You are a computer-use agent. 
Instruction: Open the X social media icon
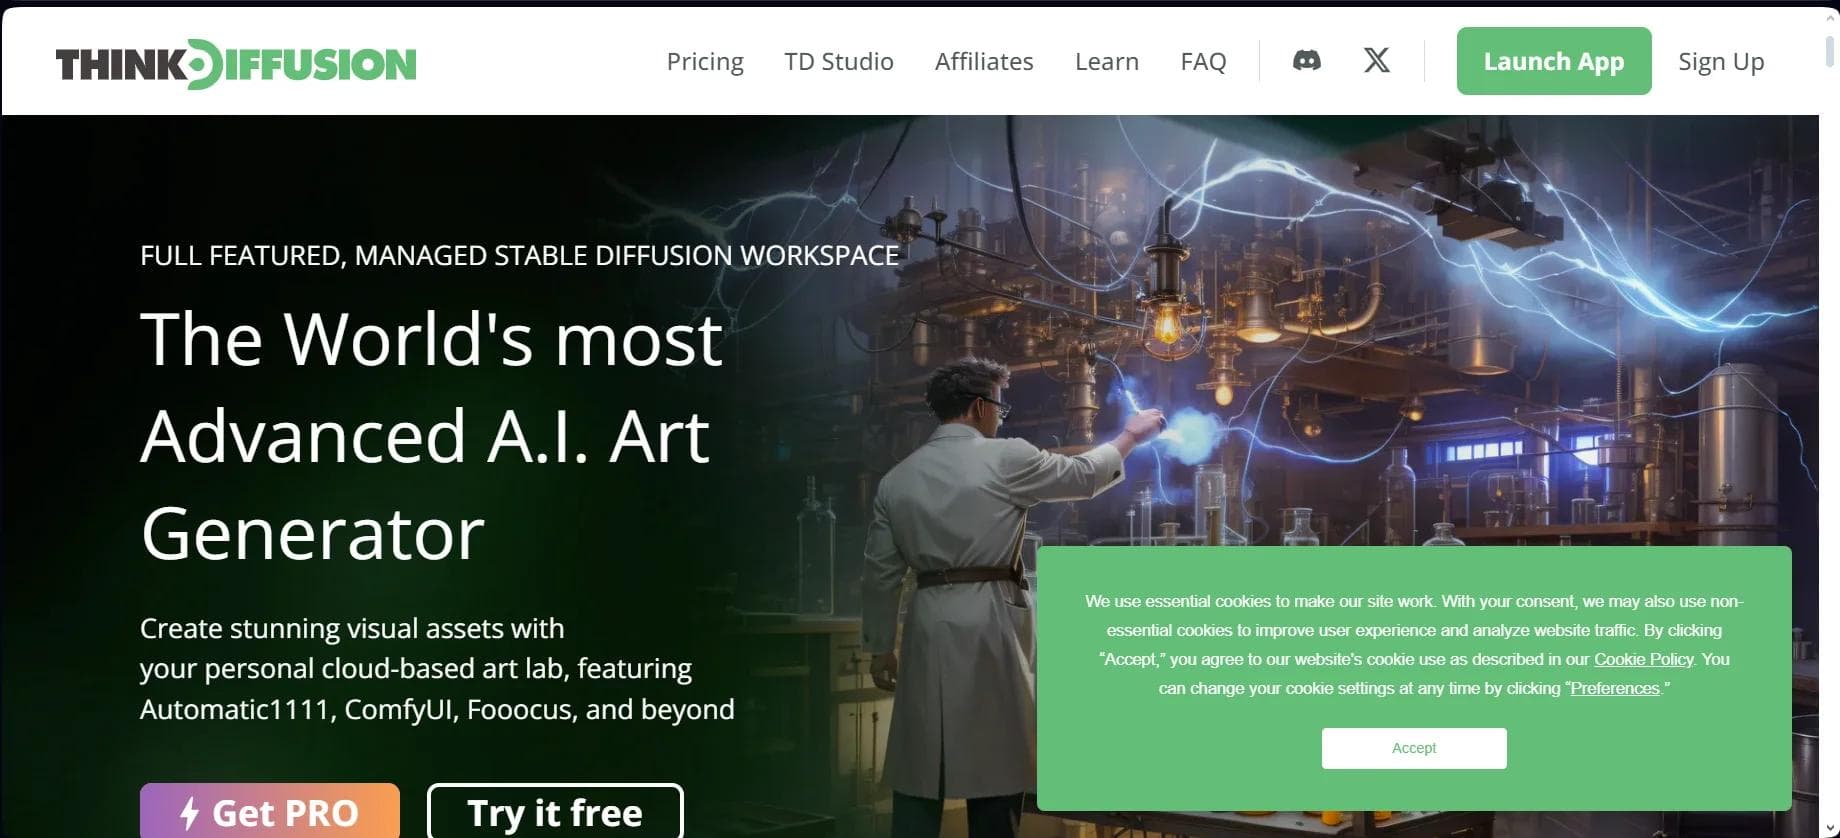pos(1376,61)
